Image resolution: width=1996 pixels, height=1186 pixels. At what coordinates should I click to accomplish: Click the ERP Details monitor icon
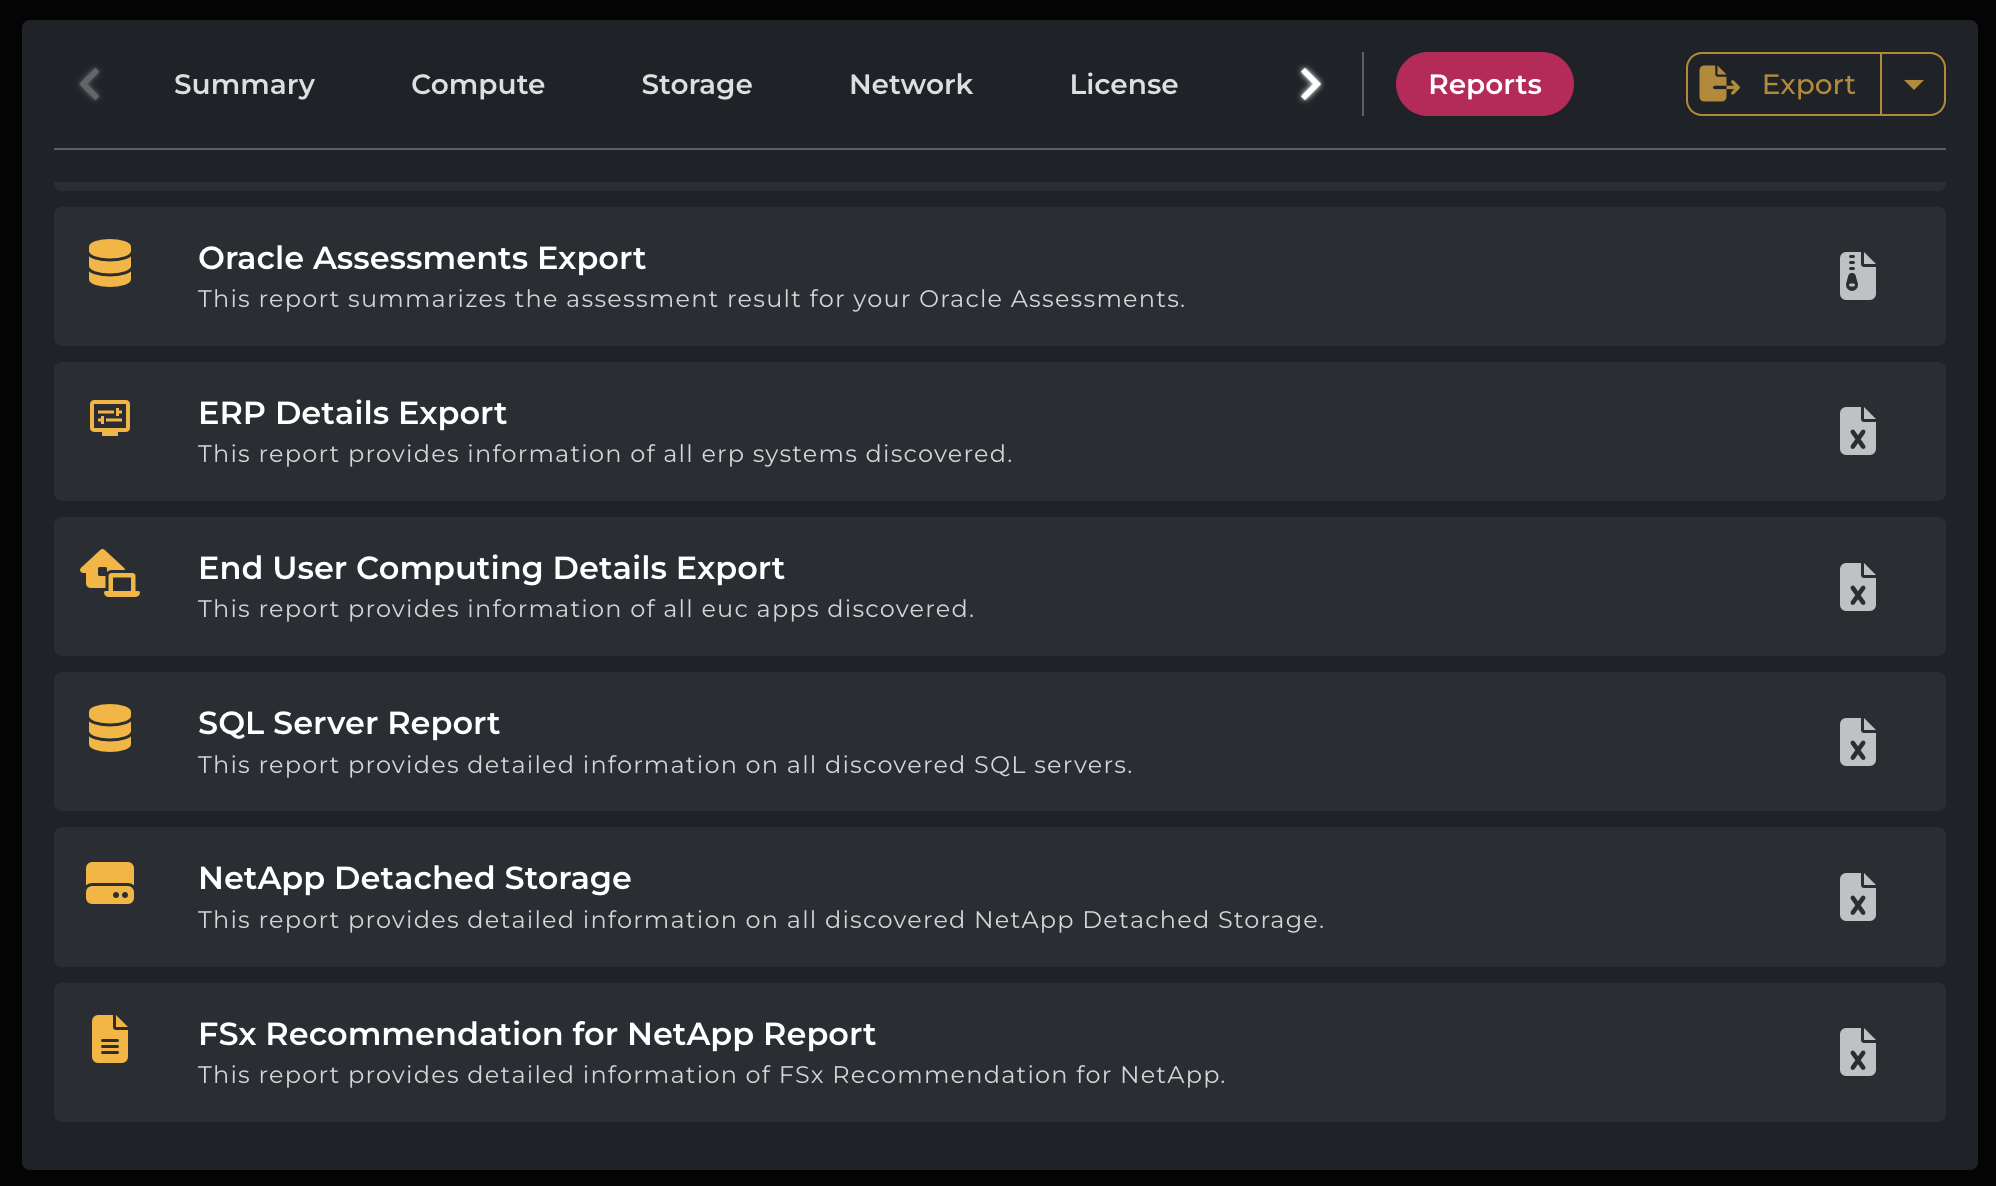pos(110,418)
